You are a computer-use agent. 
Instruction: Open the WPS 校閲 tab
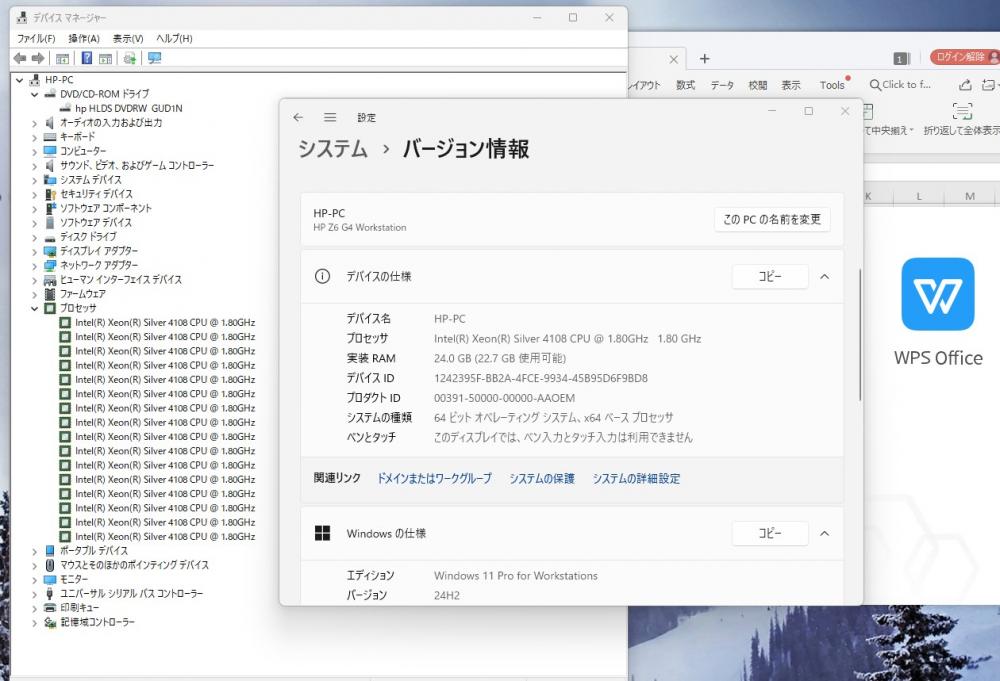tap(758, 85)
